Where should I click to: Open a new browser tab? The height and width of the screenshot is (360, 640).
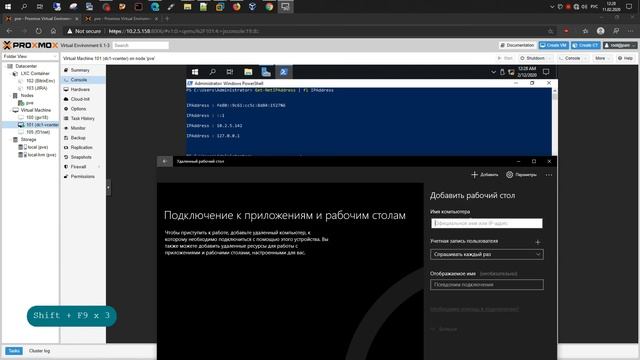click(x=167, y=19)
